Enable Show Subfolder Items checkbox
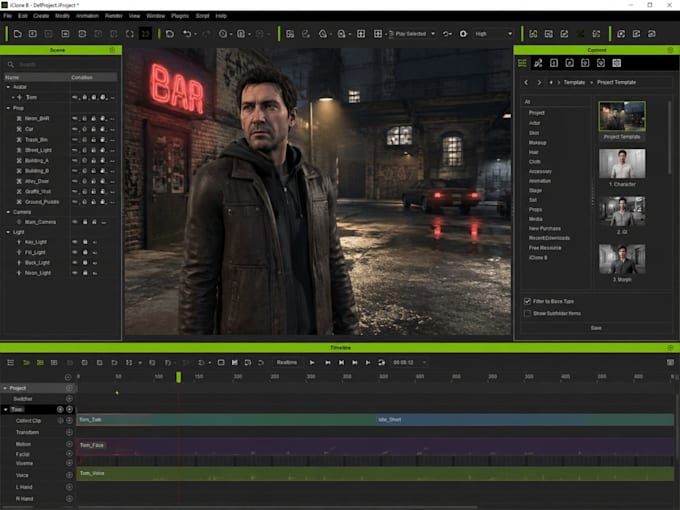This screenshot has width=680, height=510. pos(527,313)
